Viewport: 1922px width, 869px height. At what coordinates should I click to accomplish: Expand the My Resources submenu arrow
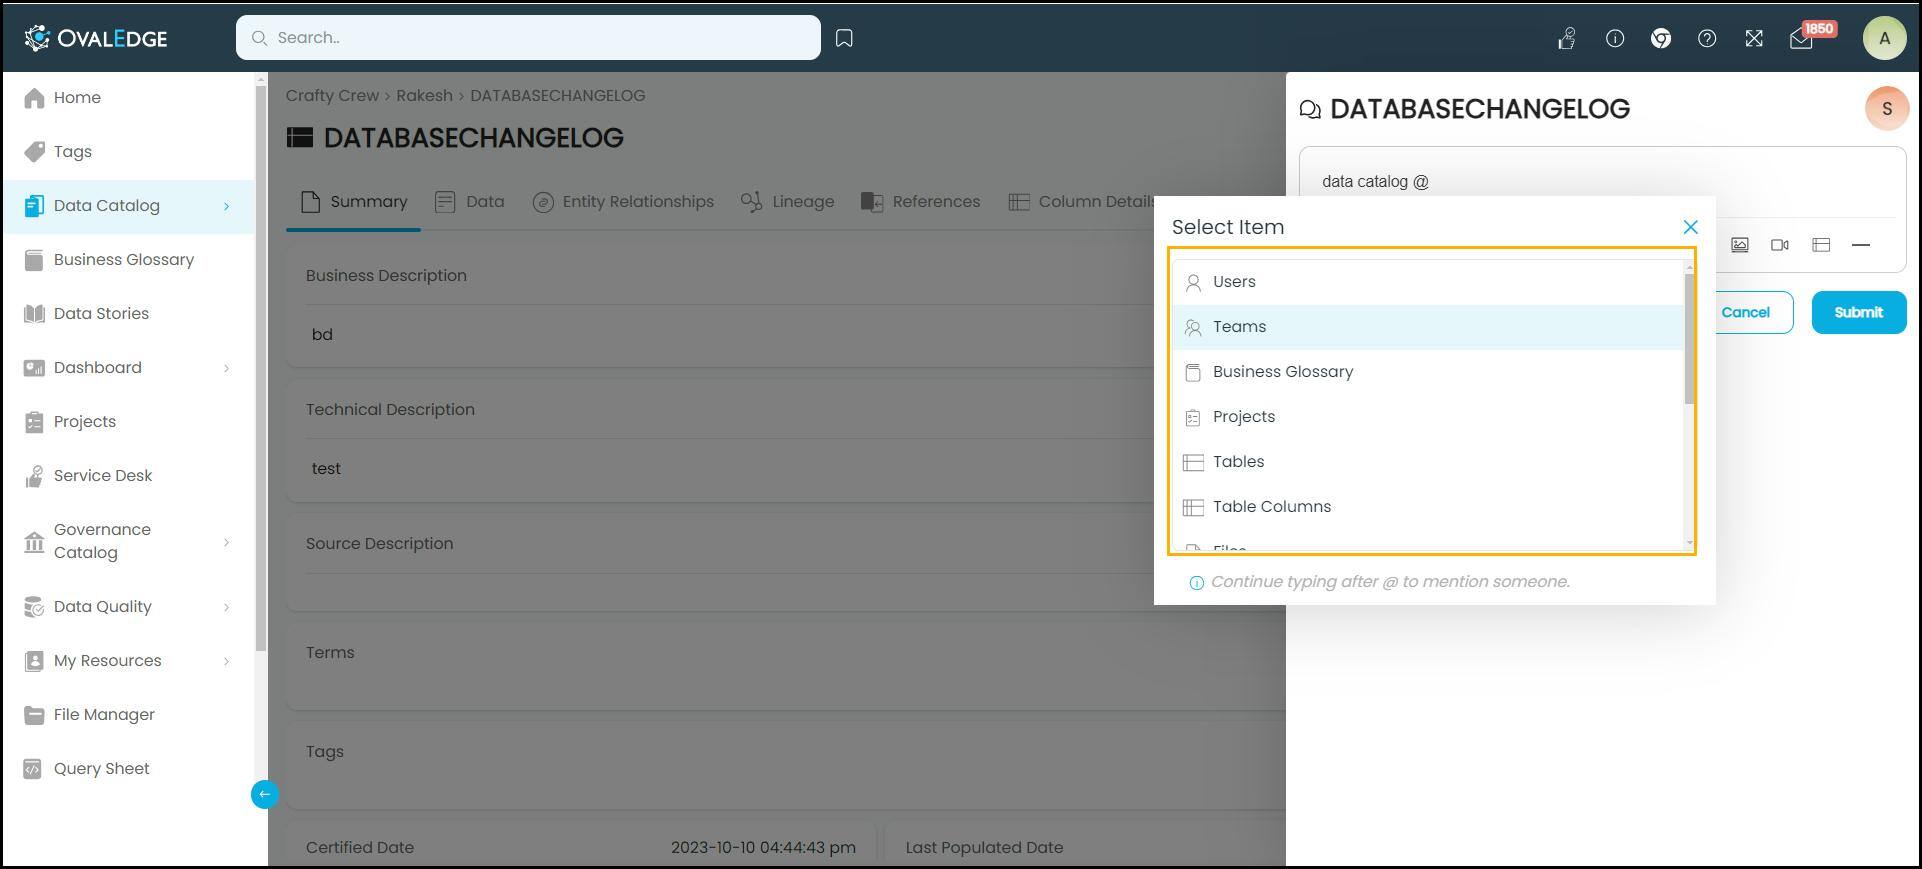pyautogui.click(x=226, y=661)
